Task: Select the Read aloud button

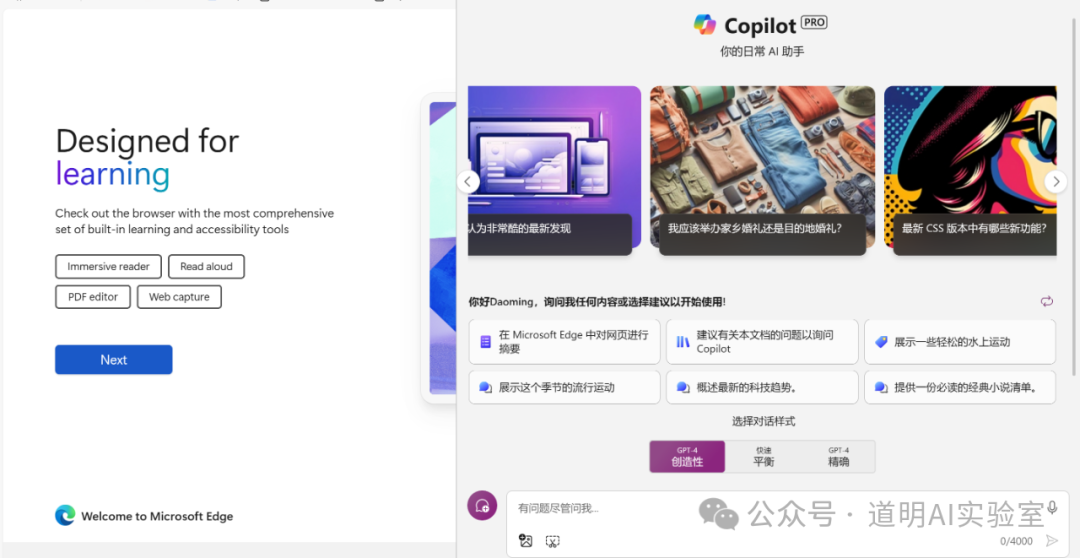Action: point(207,267)
